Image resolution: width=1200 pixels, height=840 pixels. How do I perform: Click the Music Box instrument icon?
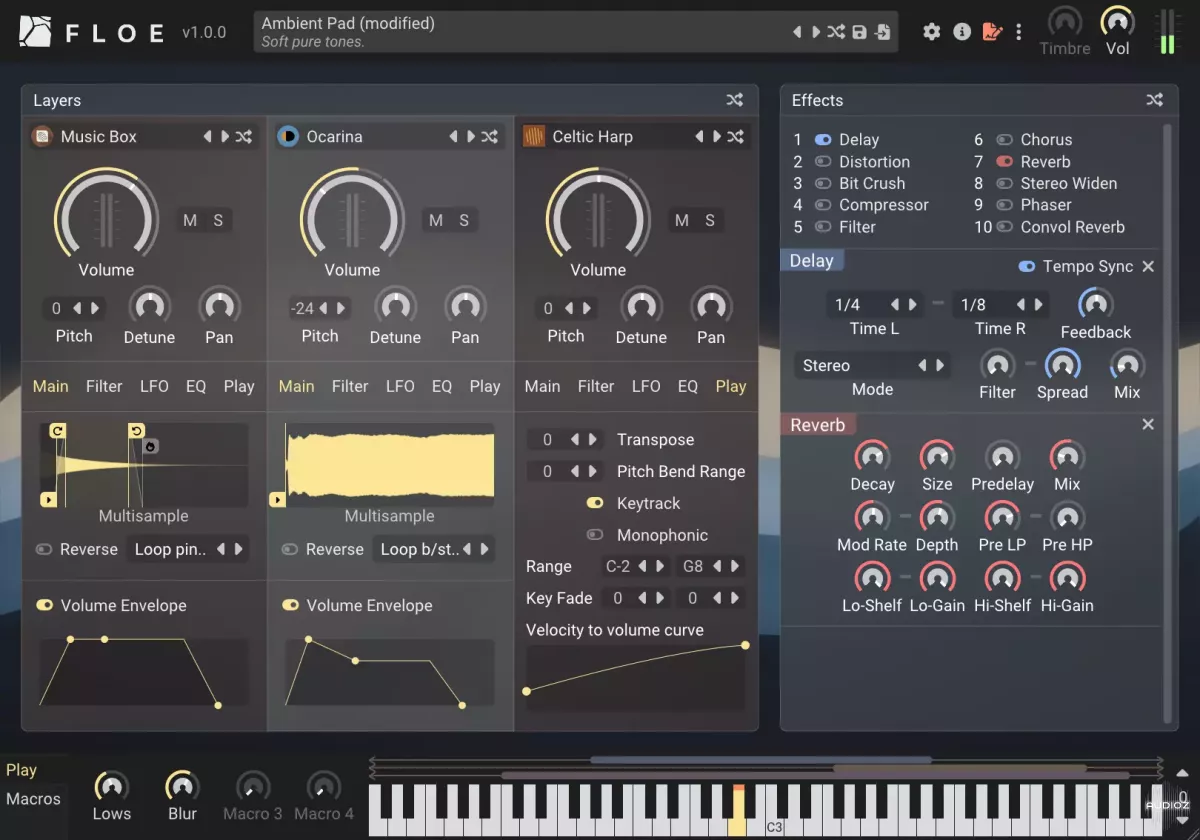[42, 136]
